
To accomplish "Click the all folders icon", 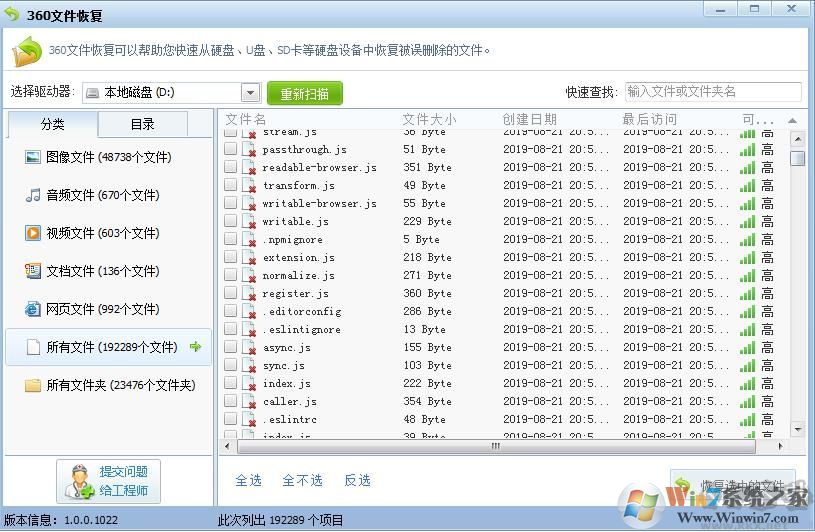I will [x=33, y=385].
